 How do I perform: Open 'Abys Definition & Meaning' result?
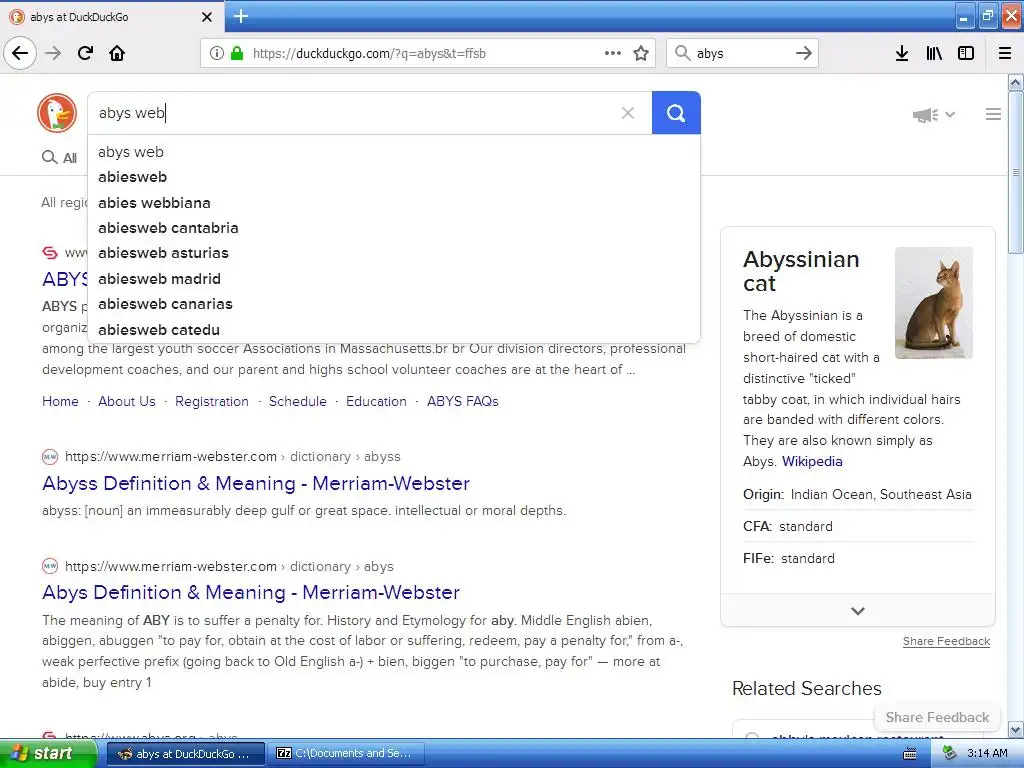coord(251,592)
